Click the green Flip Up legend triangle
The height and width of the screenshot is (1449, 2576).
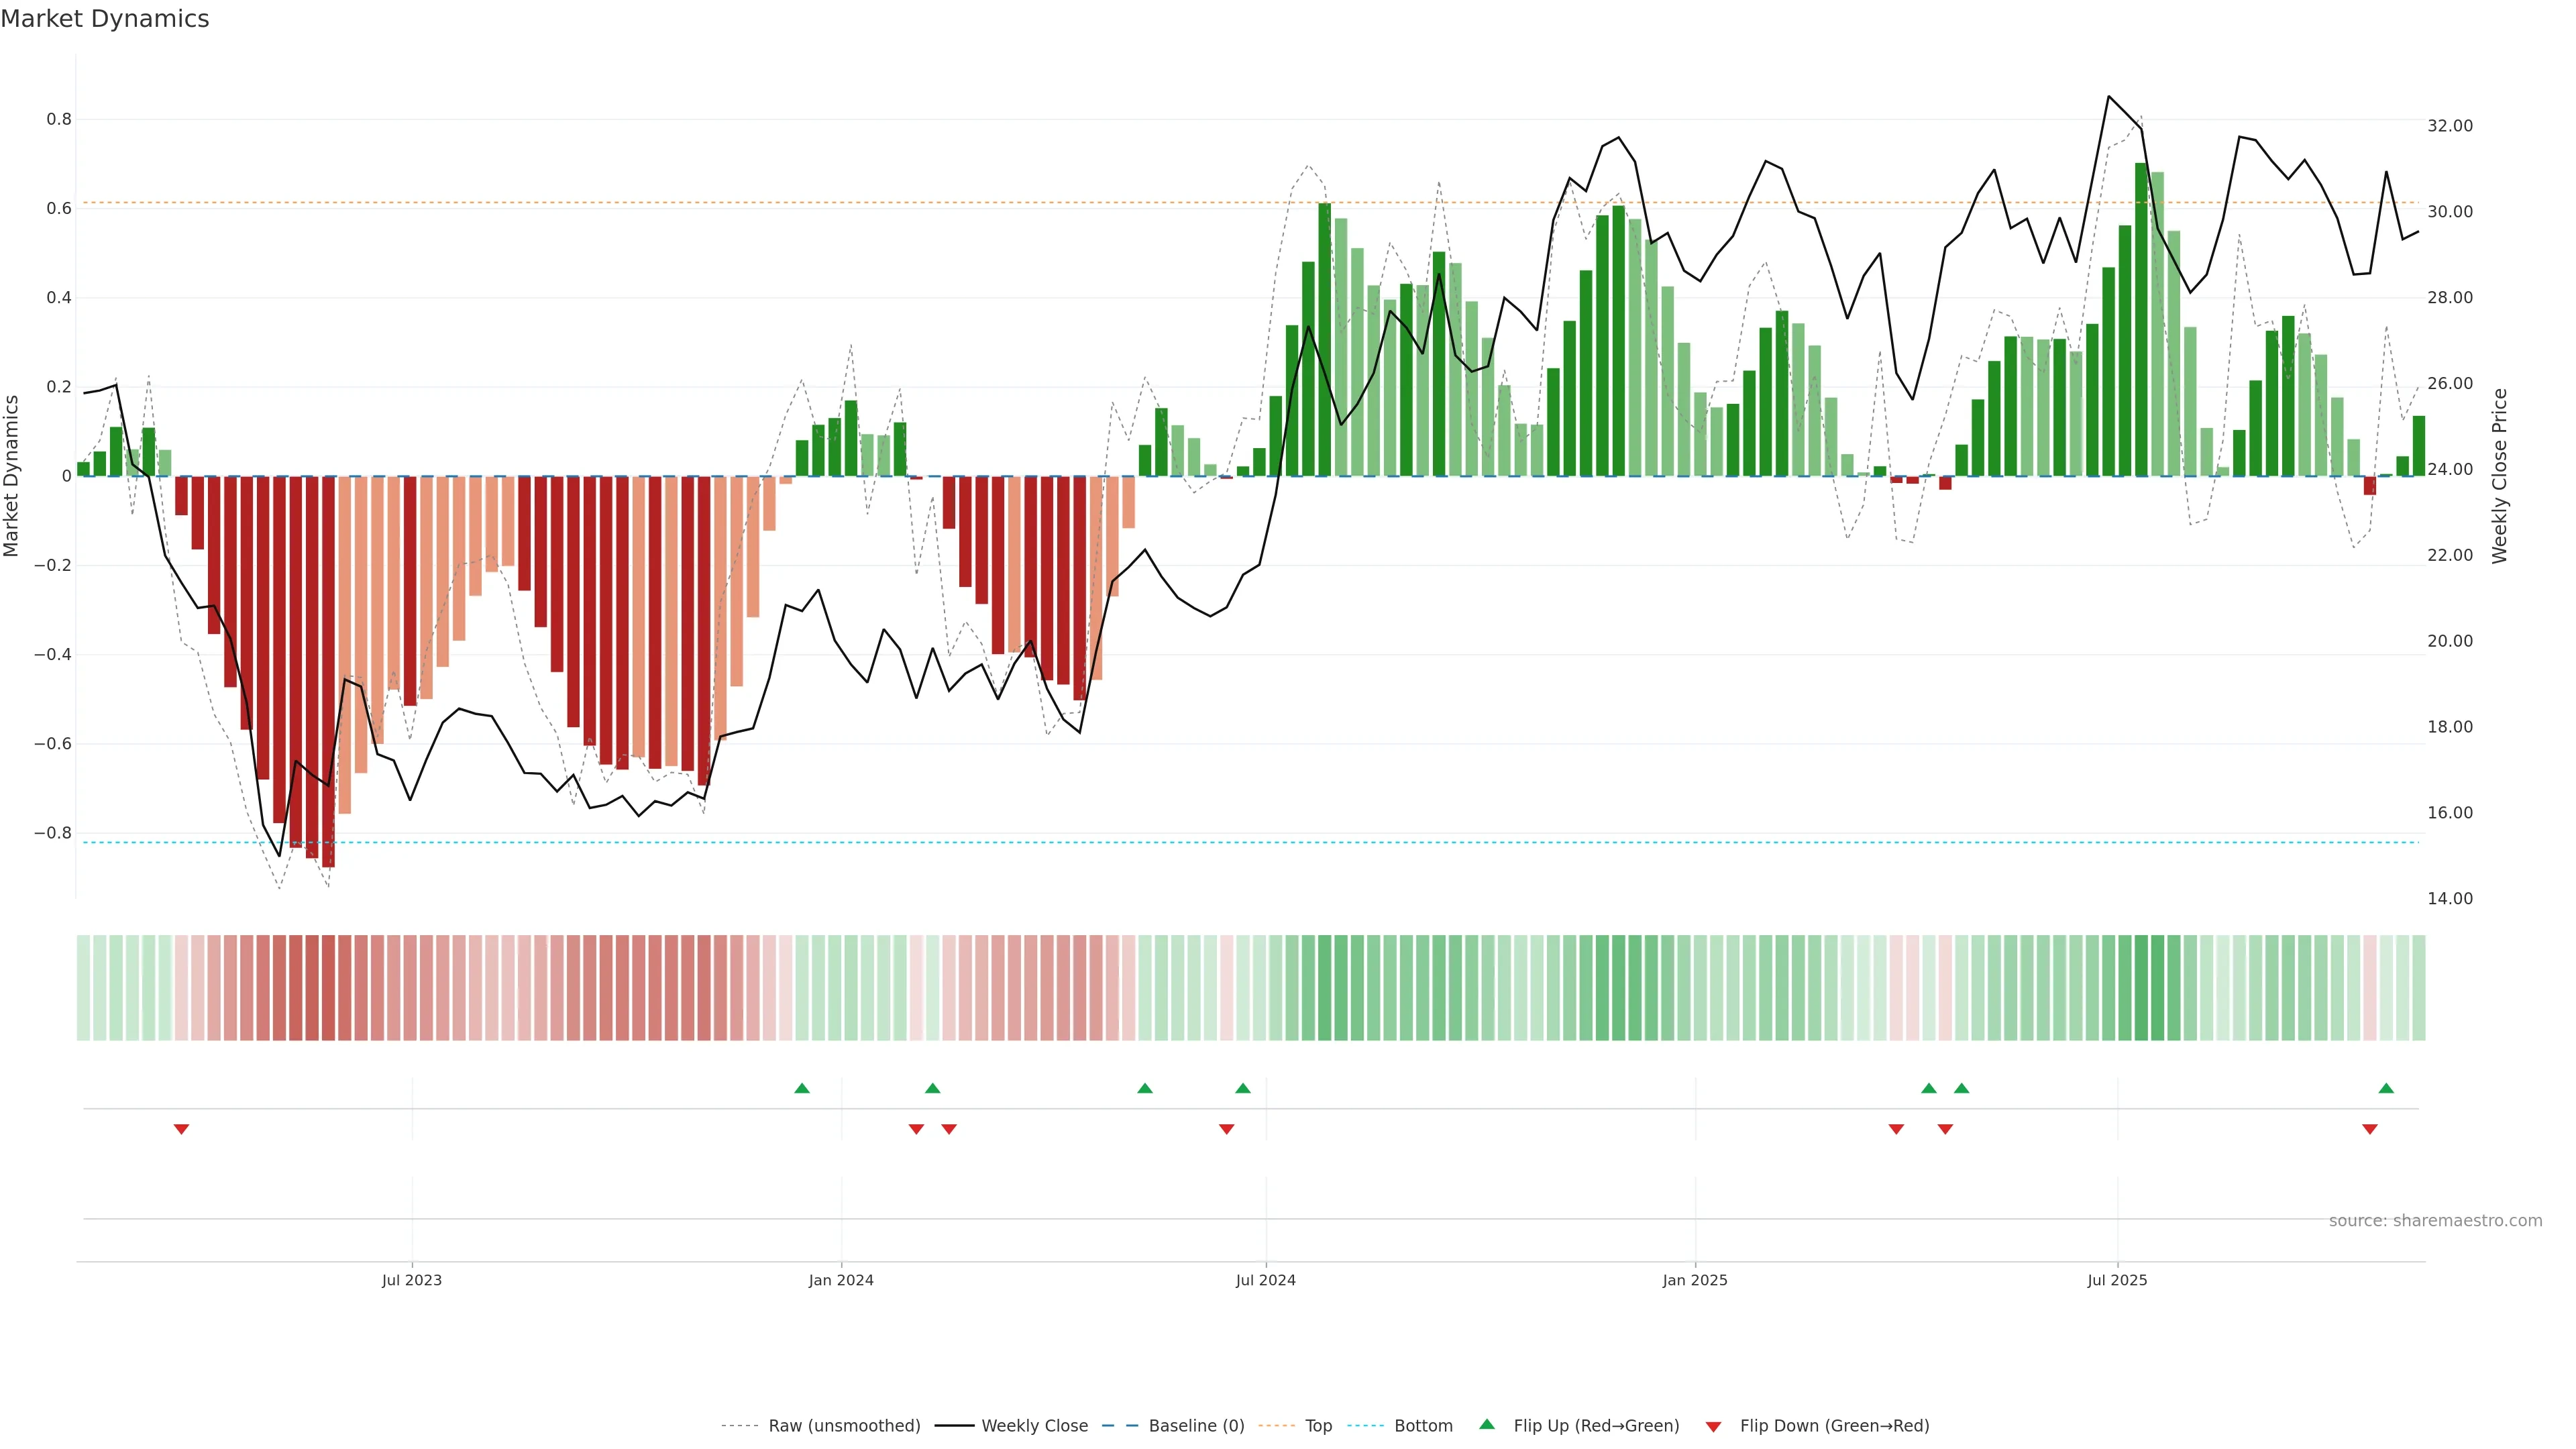[x=1486, y=1424]
